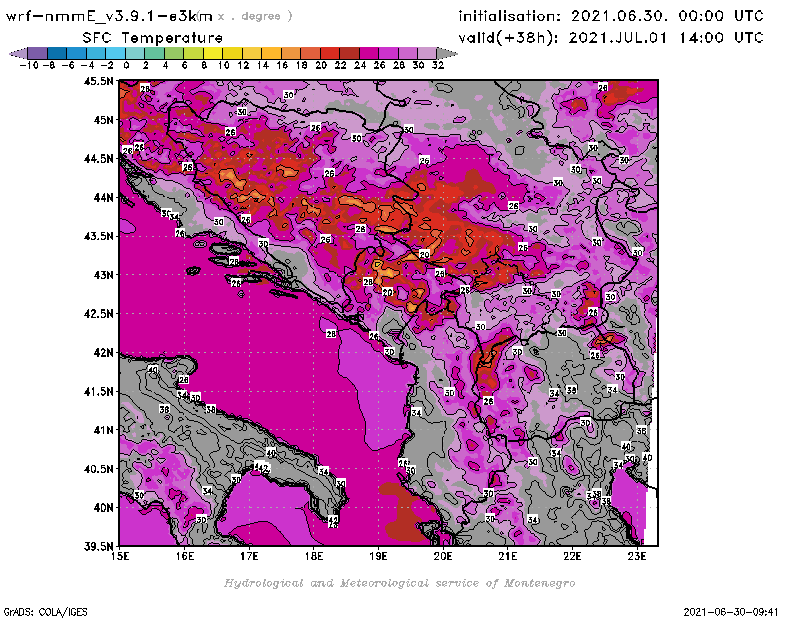Click the 'GrADS: COLA/IGES' footer text
The width and height of the screenshot is (800, 618).
(45, 611)
